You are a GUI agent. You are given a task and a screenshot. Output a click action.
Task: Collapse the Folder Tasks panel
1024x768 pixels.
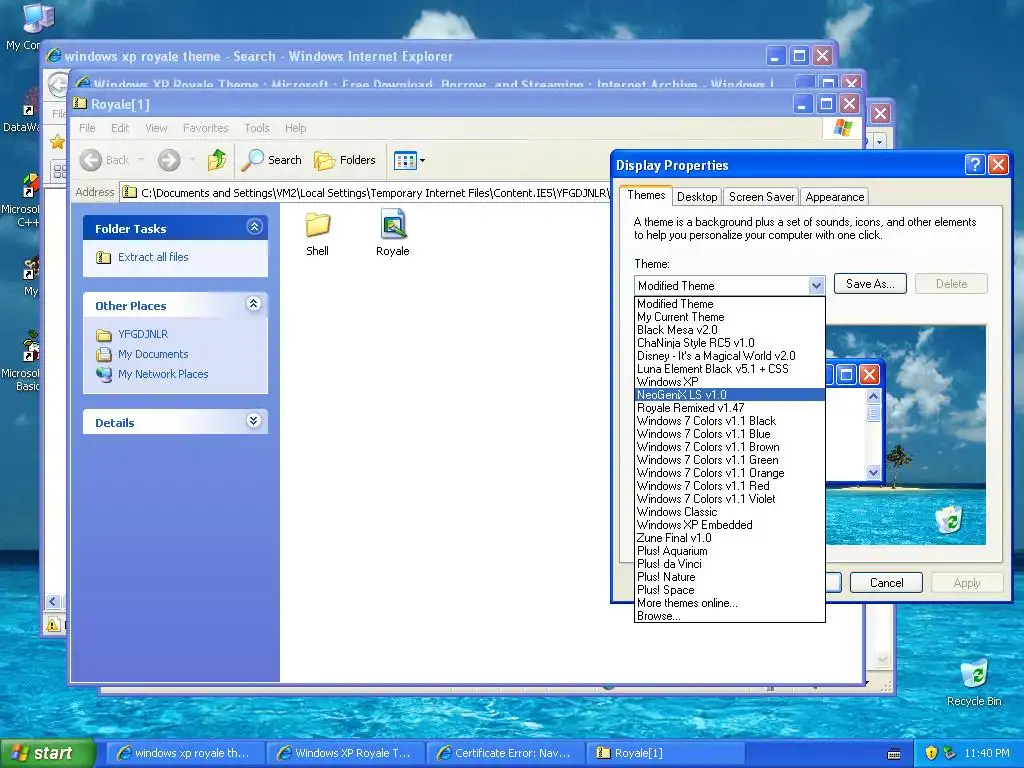pos(254,227)
